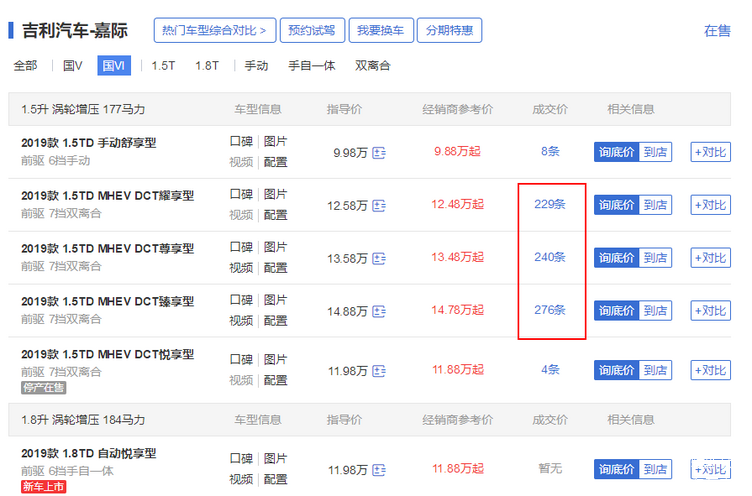Open 图片 for DCT尊享型
The width and height of the screenshot is (752, 496).
[x=275, y=247]
